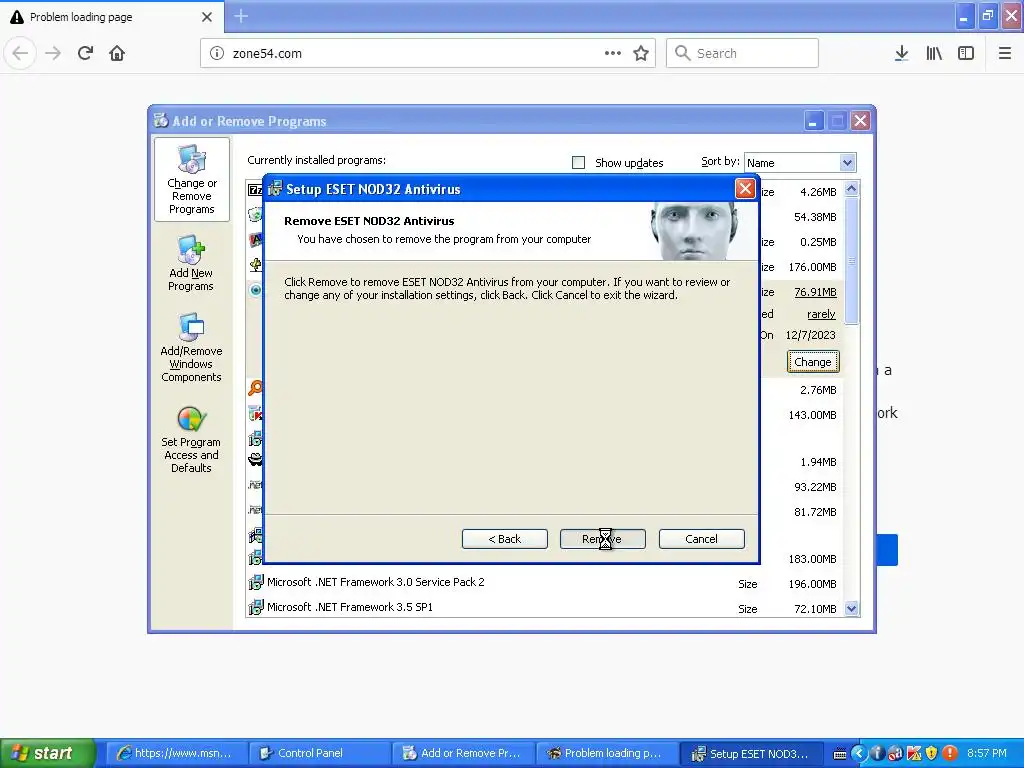
Task: Click the browser Search field
Action: pyautogui.click(x=742, y=53)
